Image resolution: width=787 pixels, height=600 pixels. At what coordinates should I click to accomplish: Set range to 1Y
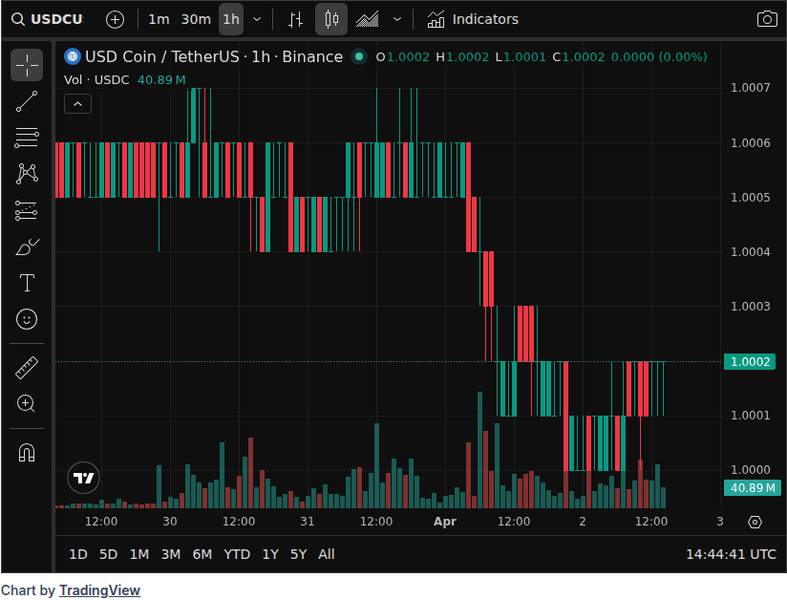click(x=270, y=554)
